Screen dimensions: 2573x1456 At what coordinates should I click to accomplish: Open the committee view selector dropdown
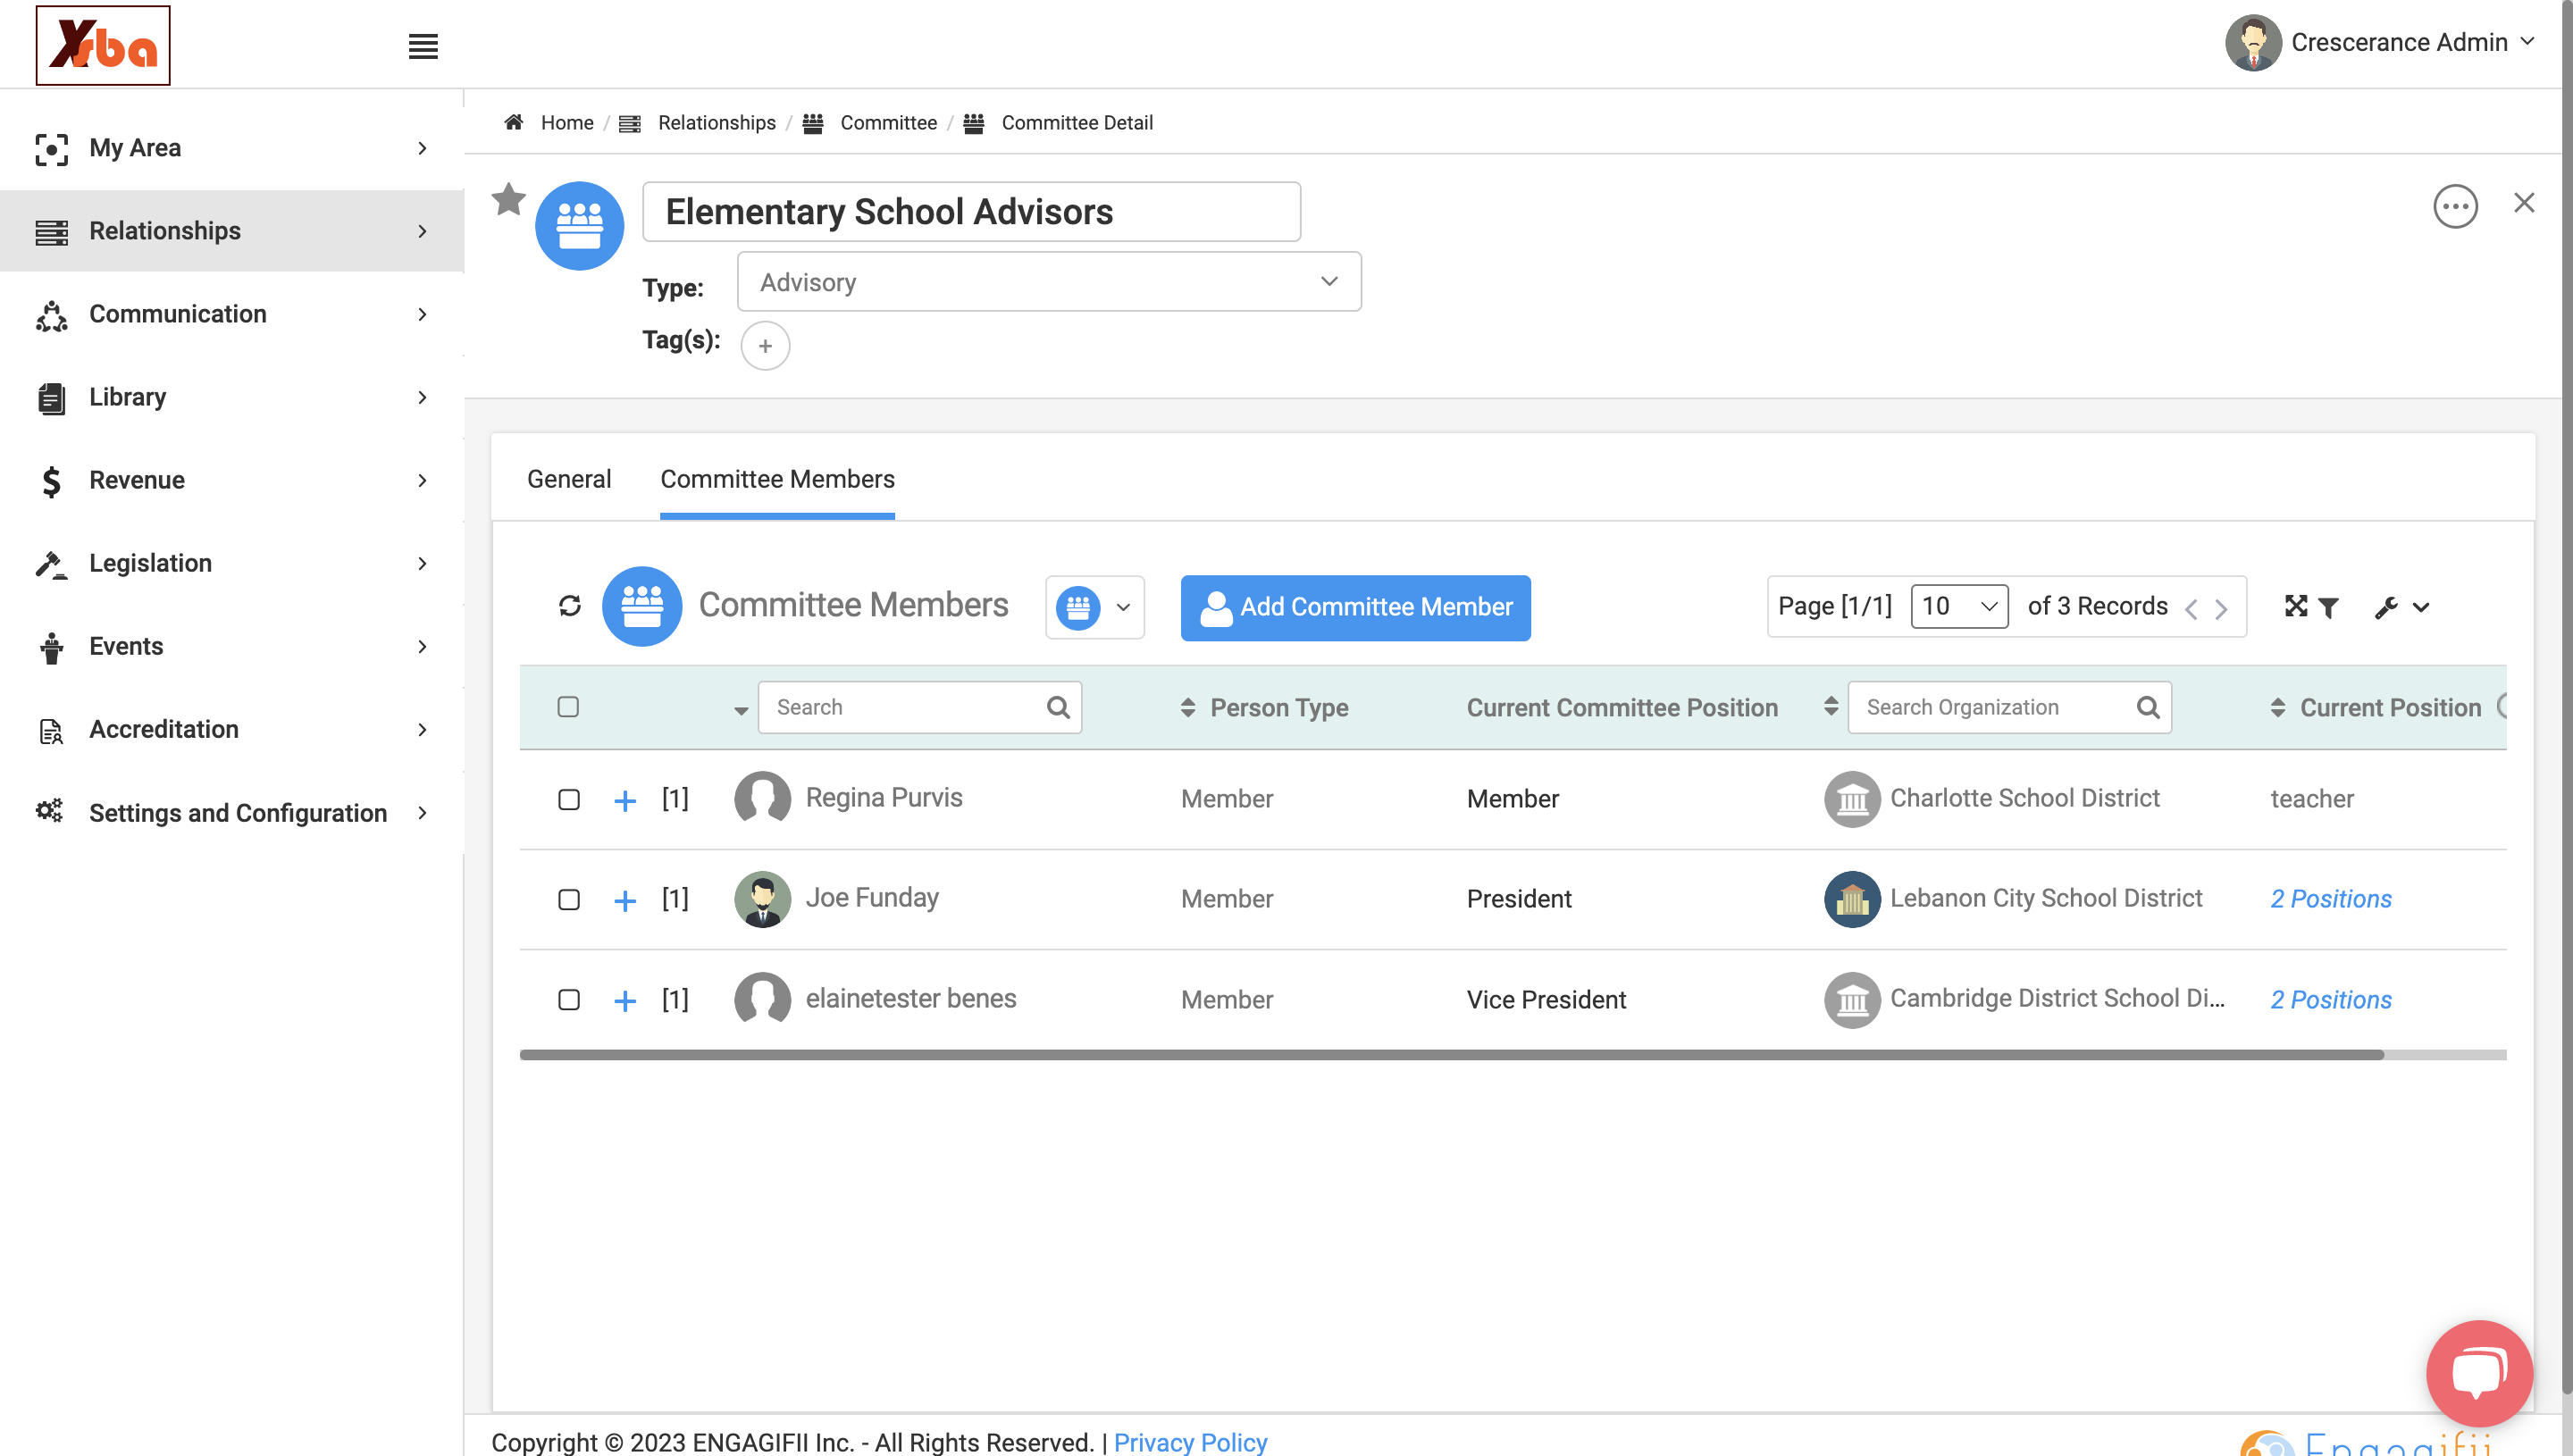pyautogui.click(x=1095, y=607)
